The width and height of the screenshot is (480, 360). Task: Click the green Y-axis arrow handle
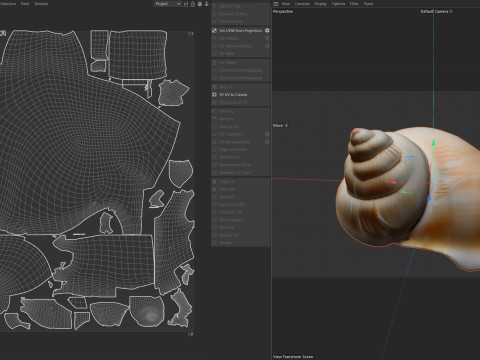433,143
